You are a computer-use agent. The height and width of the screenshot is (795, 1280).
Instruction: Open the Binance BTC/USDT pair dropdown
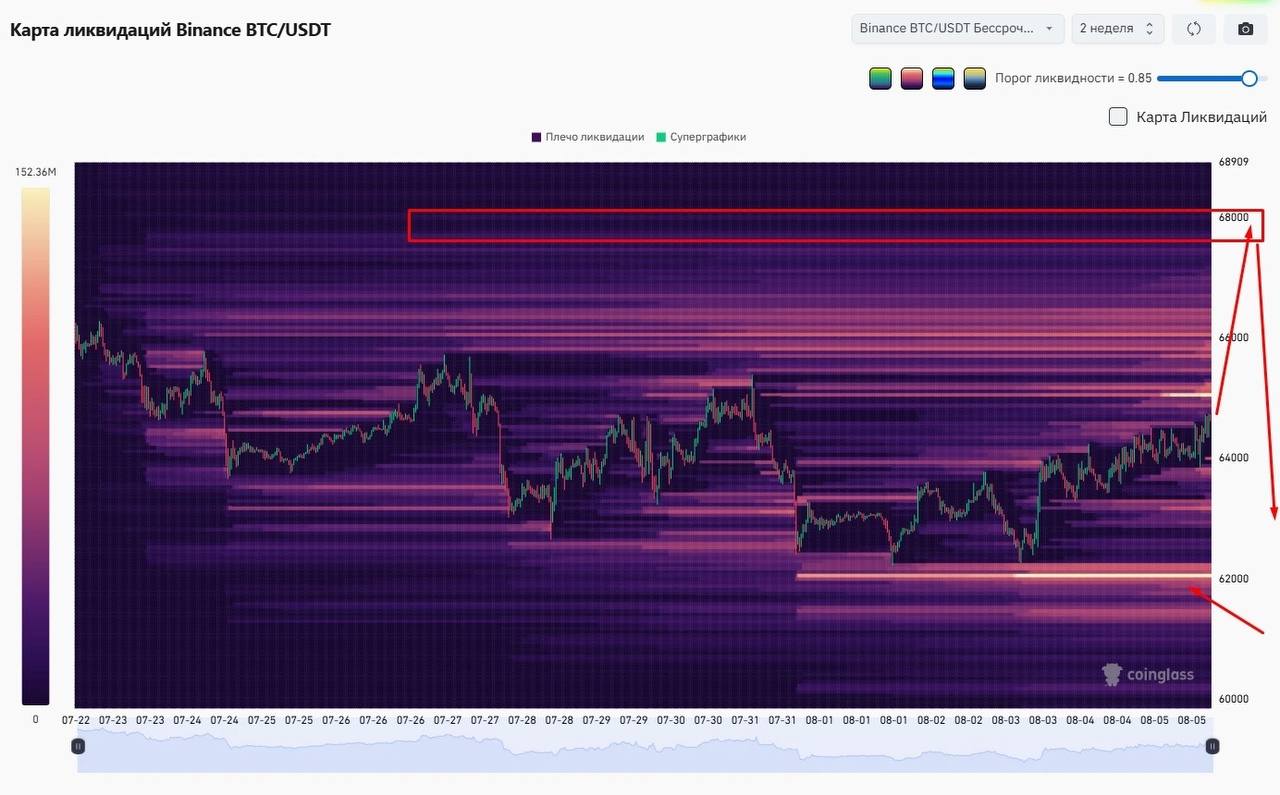point(957,29)
